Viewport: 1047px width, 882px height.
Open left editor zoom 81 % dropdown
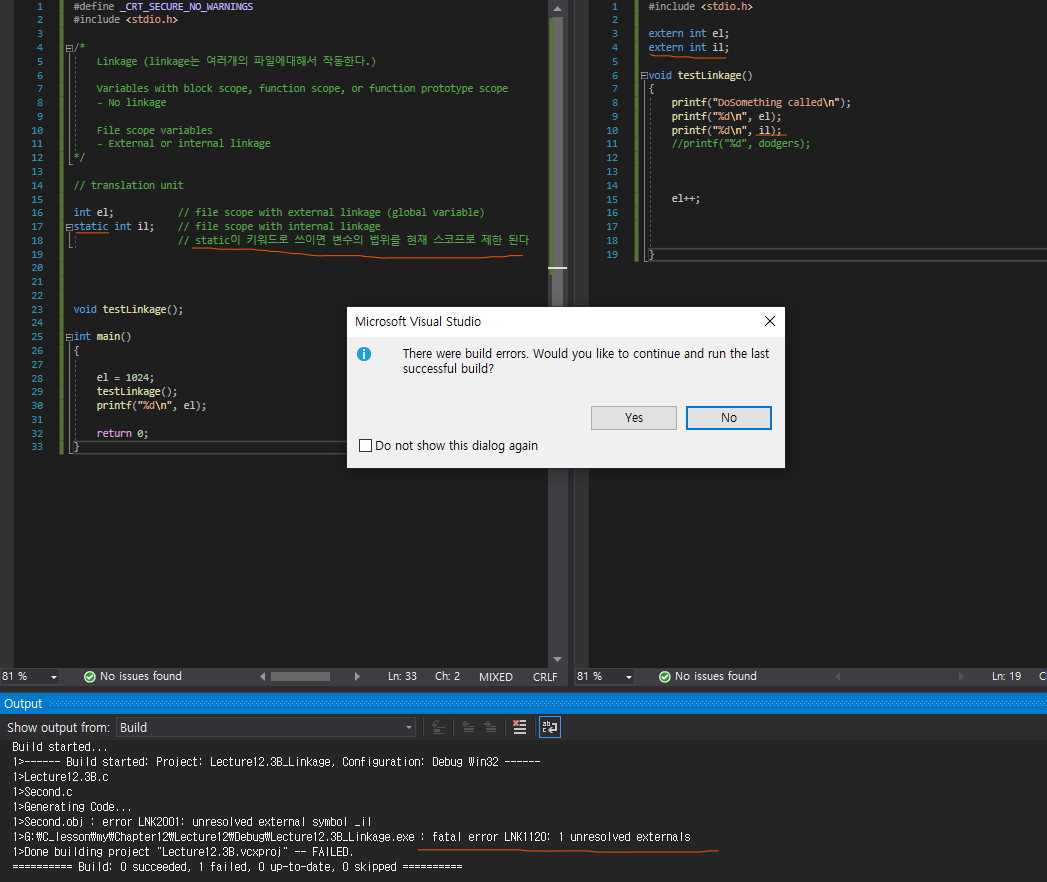53,677
